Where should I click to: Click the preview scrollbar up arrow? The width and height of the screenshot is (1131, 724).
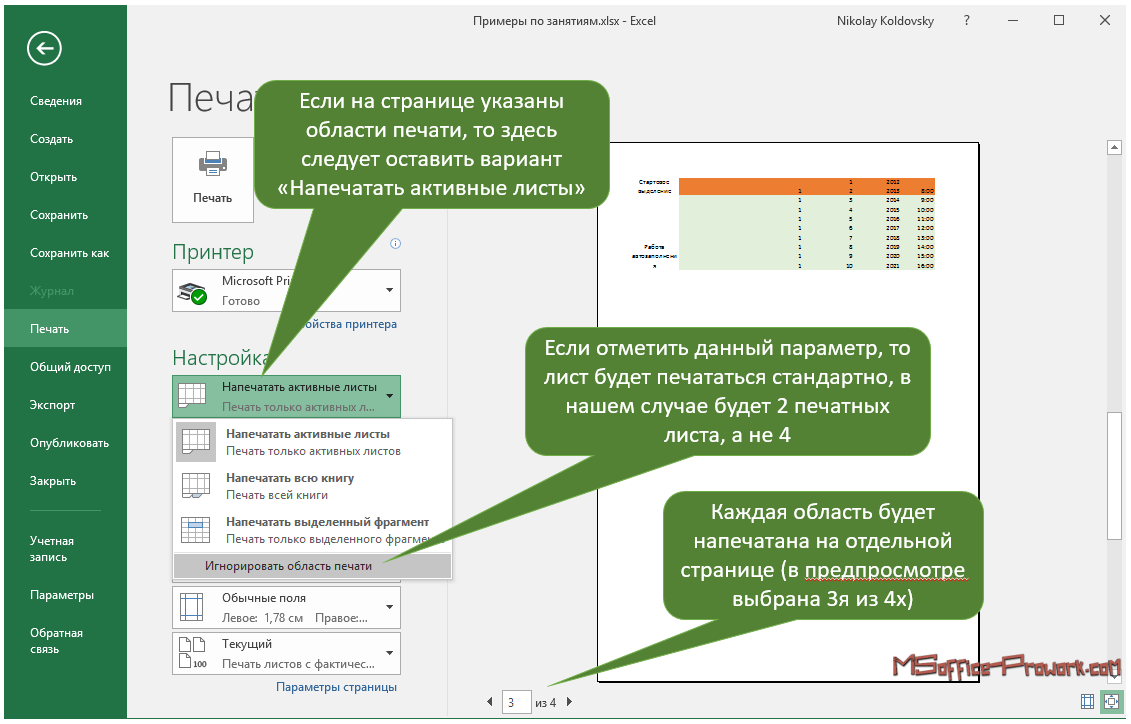pos(1114,148)
